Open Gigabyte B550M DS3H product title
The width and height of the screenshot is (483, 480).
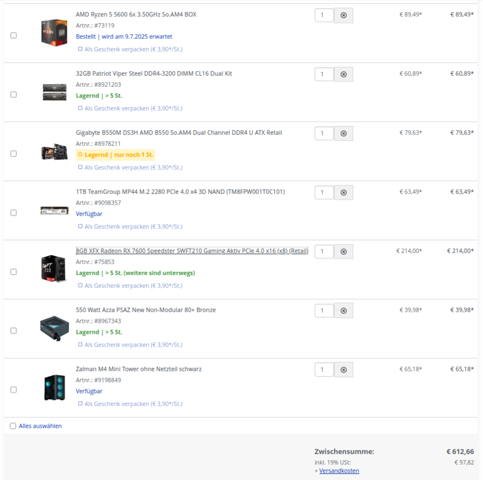[179, 133]
